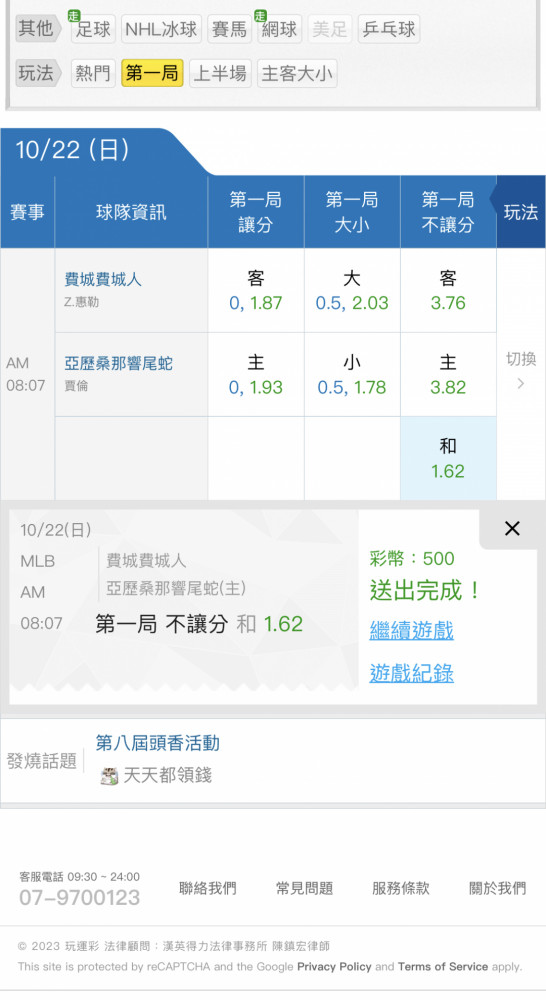Select the 足球 sport tab
The width and height of the screenshot is (546, 1000).
tap(92, 29)
